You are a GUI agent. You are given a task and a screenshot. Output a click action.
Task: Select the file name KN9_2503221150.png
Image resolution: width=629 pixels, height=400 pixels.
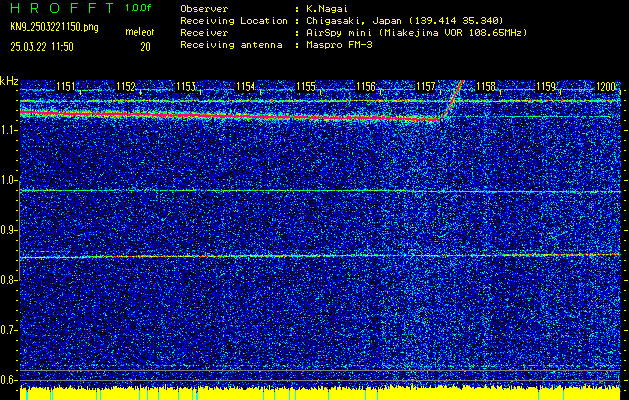coord(54,27)
